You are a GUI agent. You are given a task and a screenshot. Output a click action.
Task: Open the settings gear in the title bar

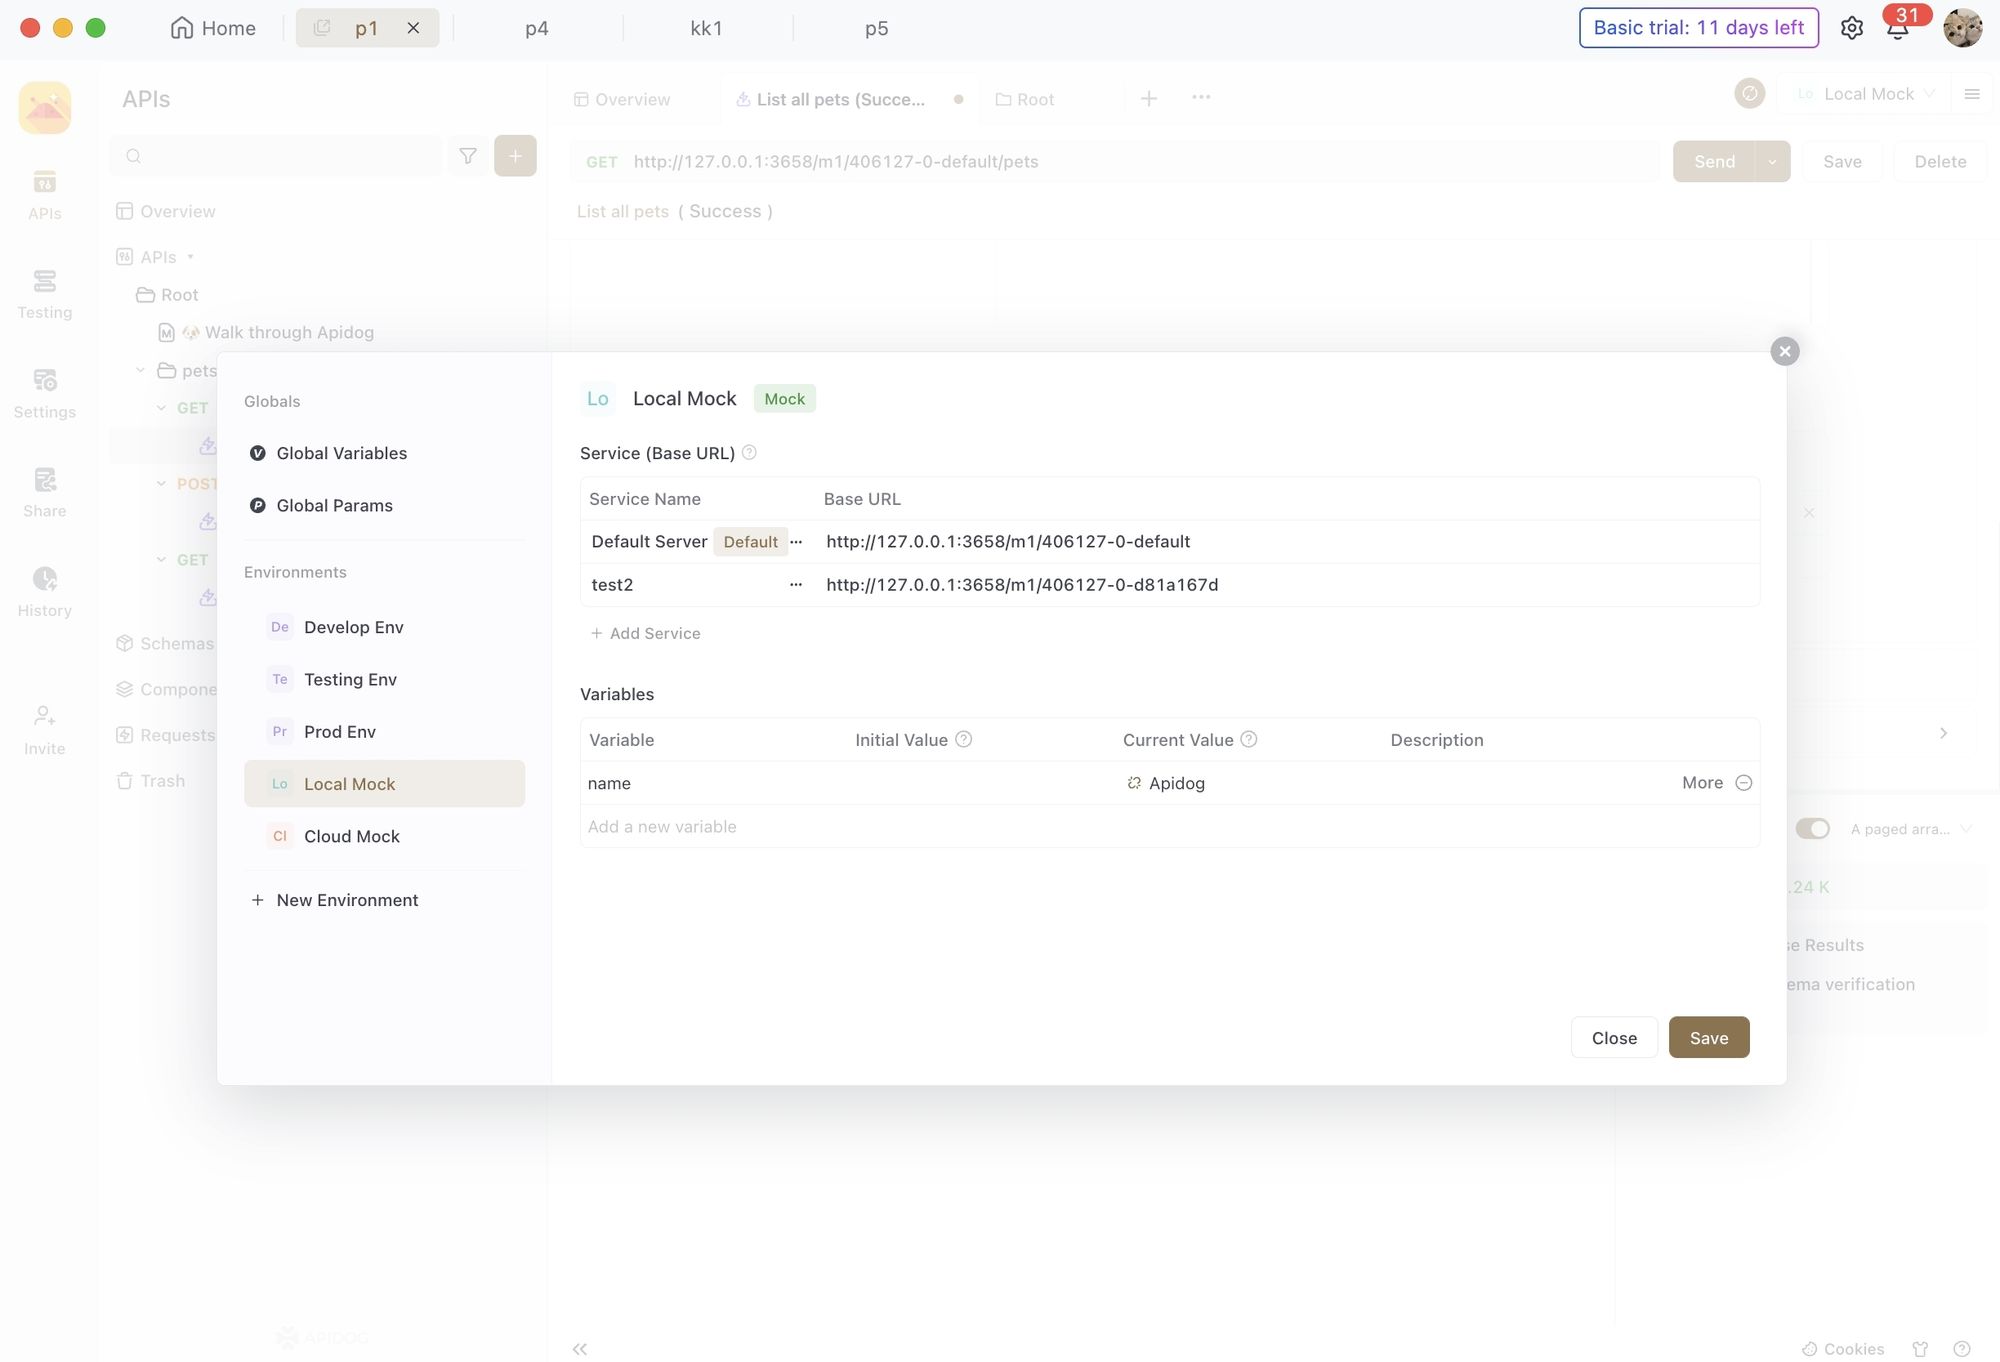[1851, 28]
